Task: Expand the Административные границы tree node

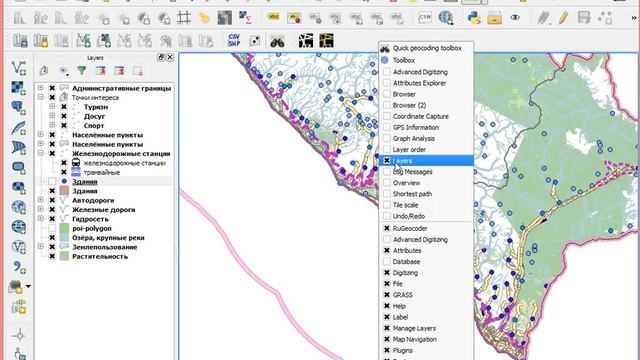Action: pyautogui.click(x=41, y=88)
